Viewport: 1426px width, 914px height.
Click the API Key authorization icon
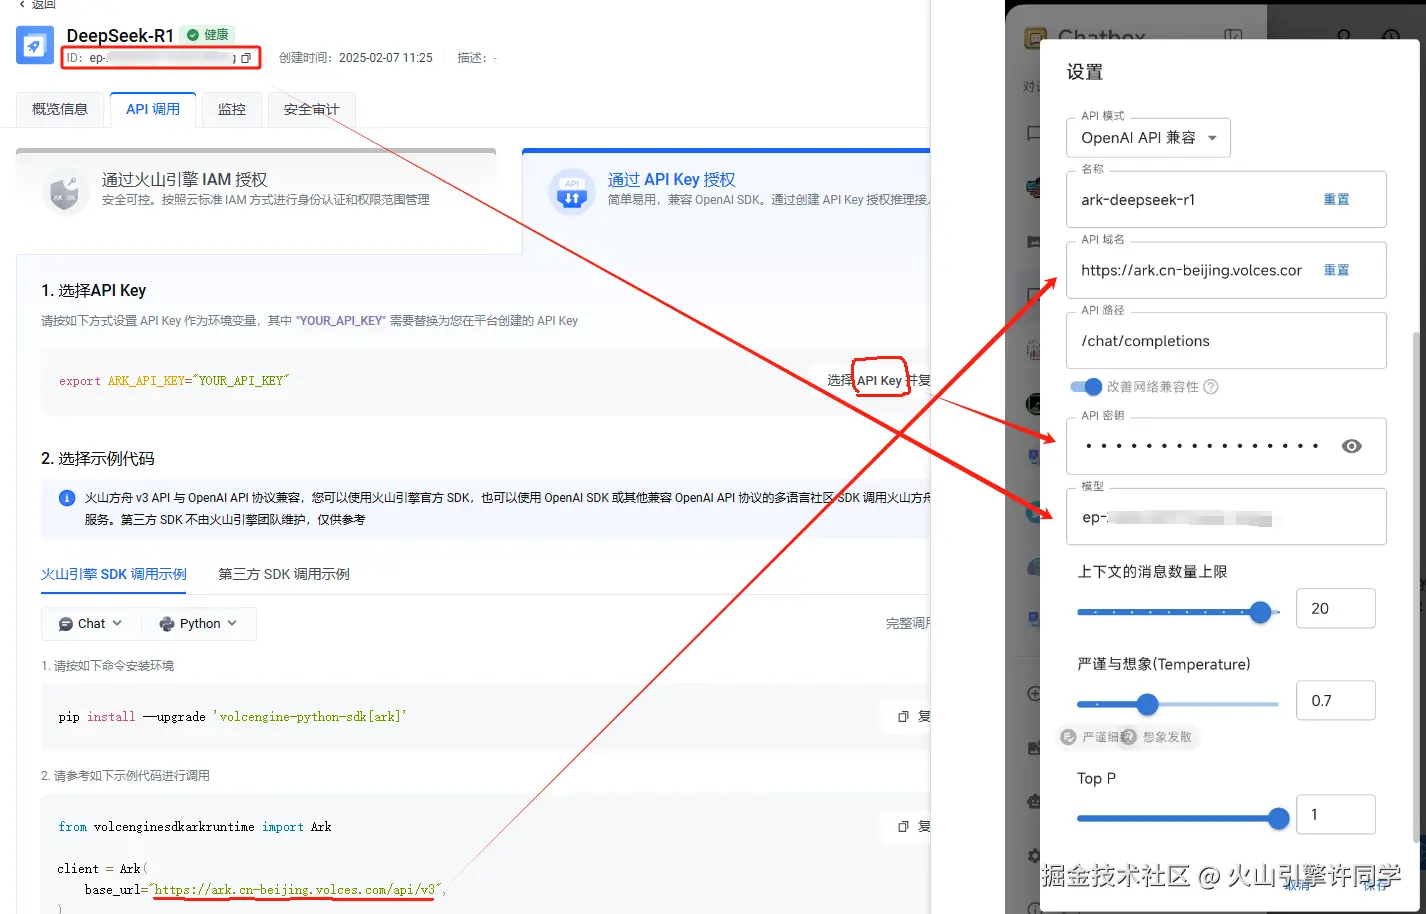coord(572,191)
